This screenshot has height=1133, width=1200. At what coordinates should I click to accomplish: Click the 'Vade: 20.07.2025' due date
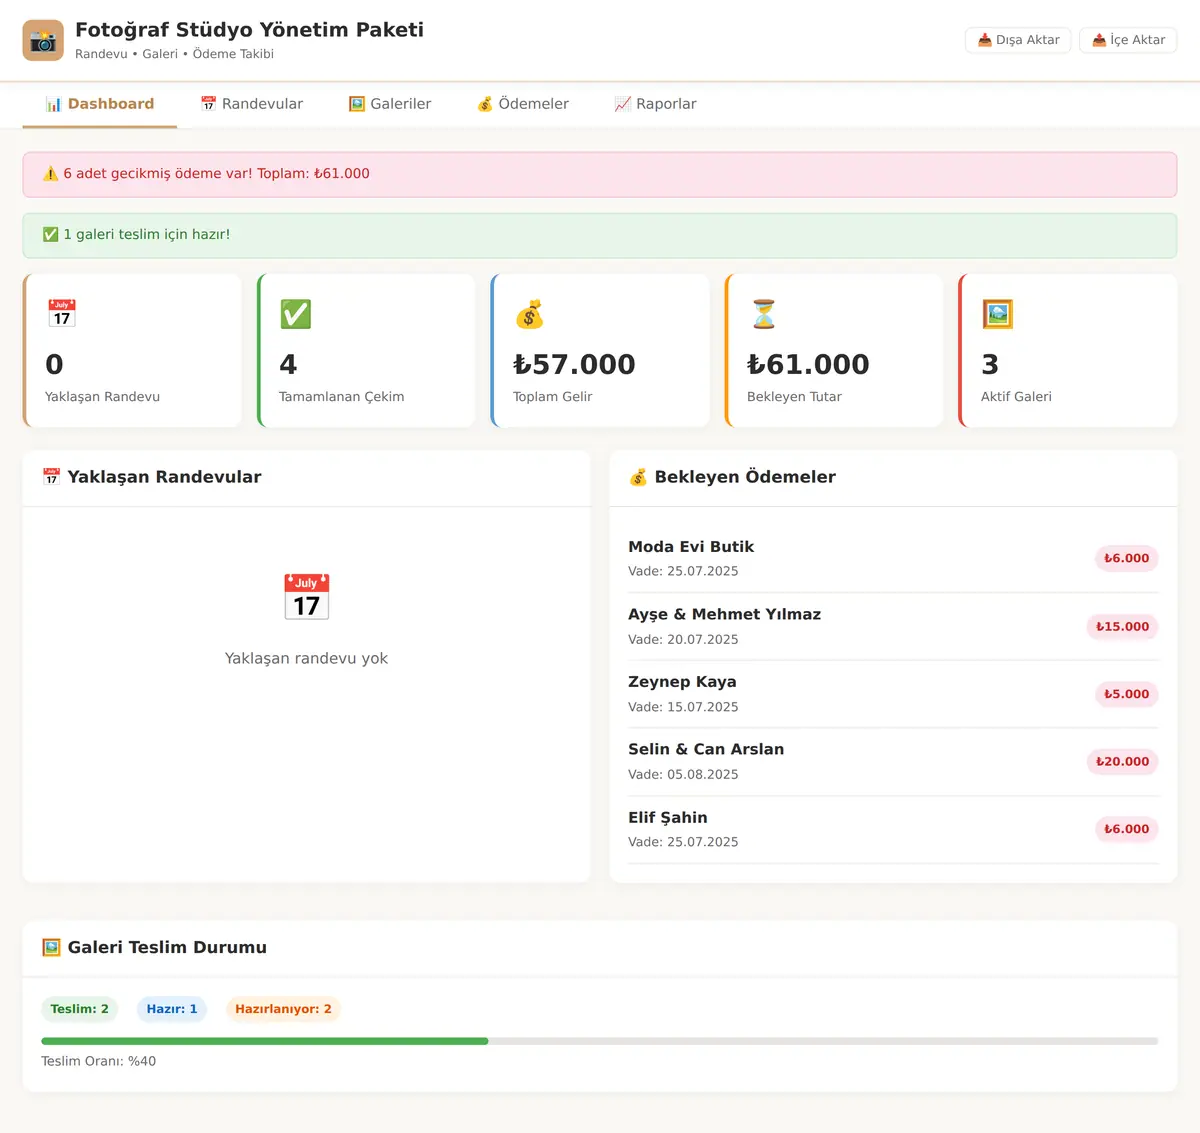[x=683, y=640]
